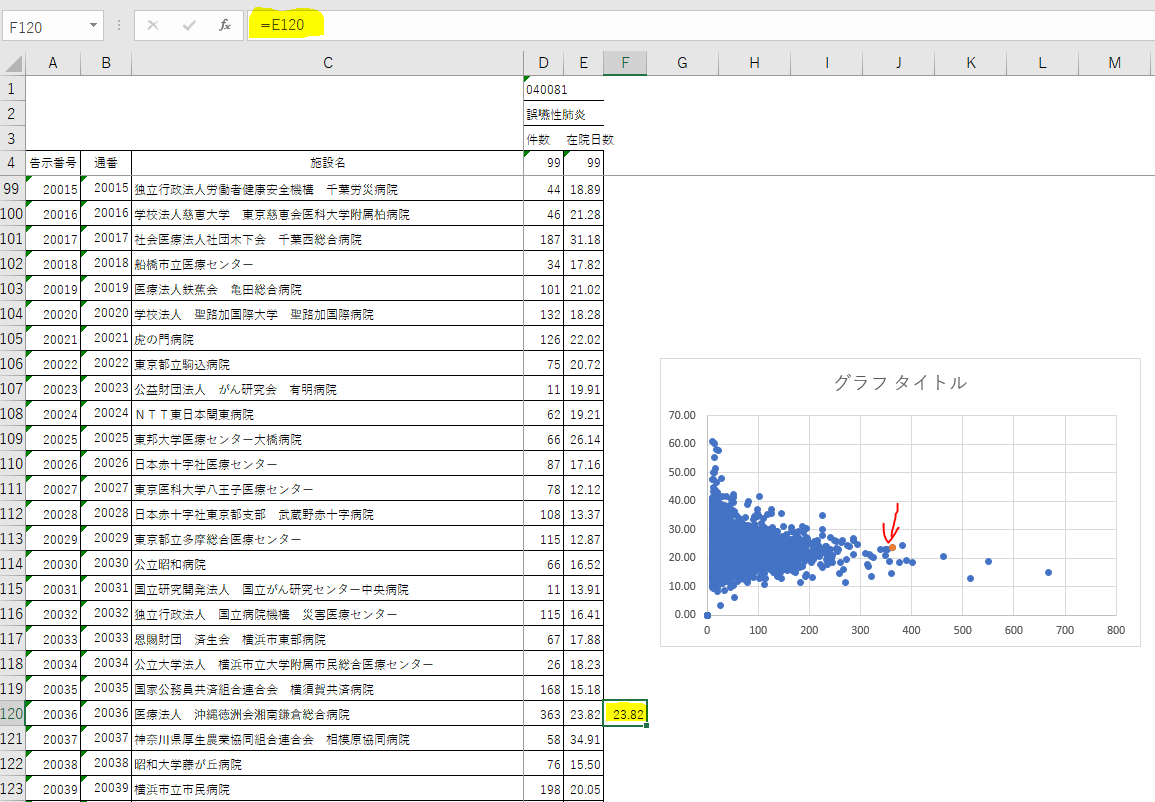Click the 告示番号 header cell

tap(53, 163)
